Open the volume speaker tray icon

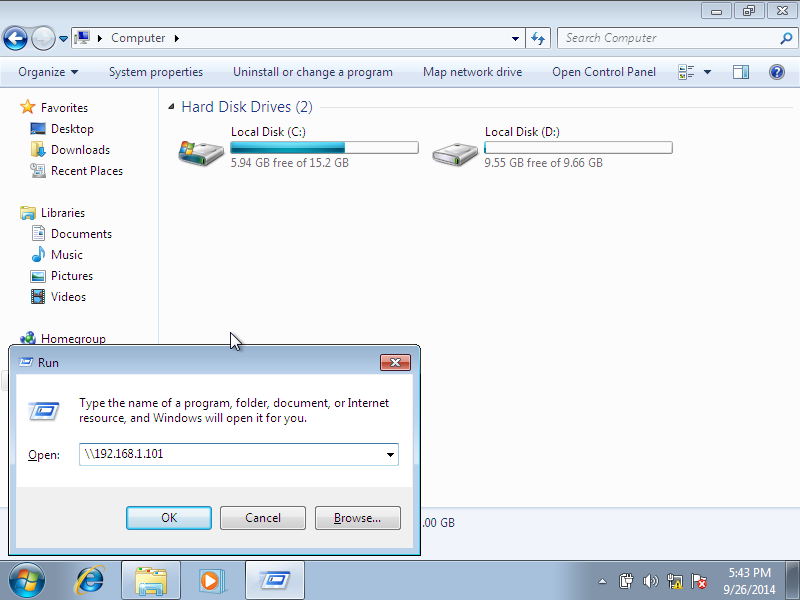point(651,581)
